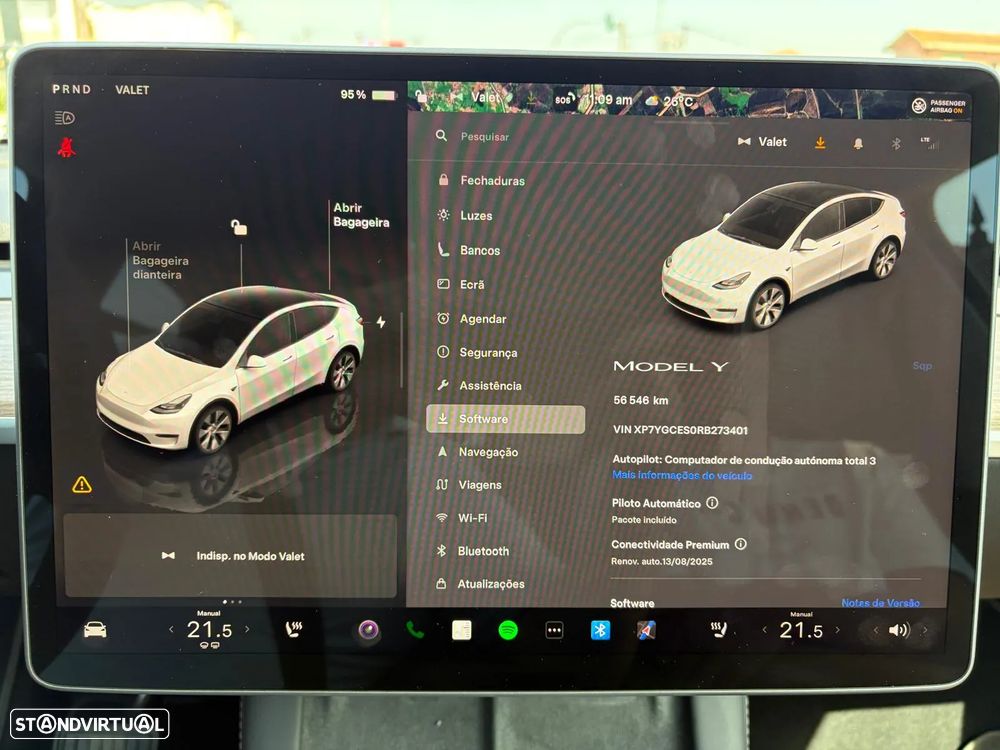Tap the Bluetooth icon in the header
The width and height of the screenshot is (1000, 750).
tap(896, 143)
